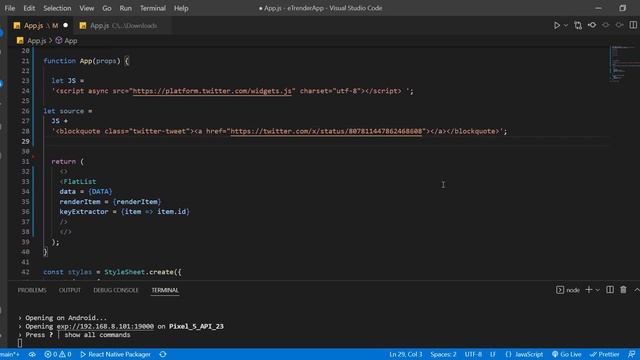Open the Edit menu
This screenshot has width=640, height=360.
(x=29, y=8)
